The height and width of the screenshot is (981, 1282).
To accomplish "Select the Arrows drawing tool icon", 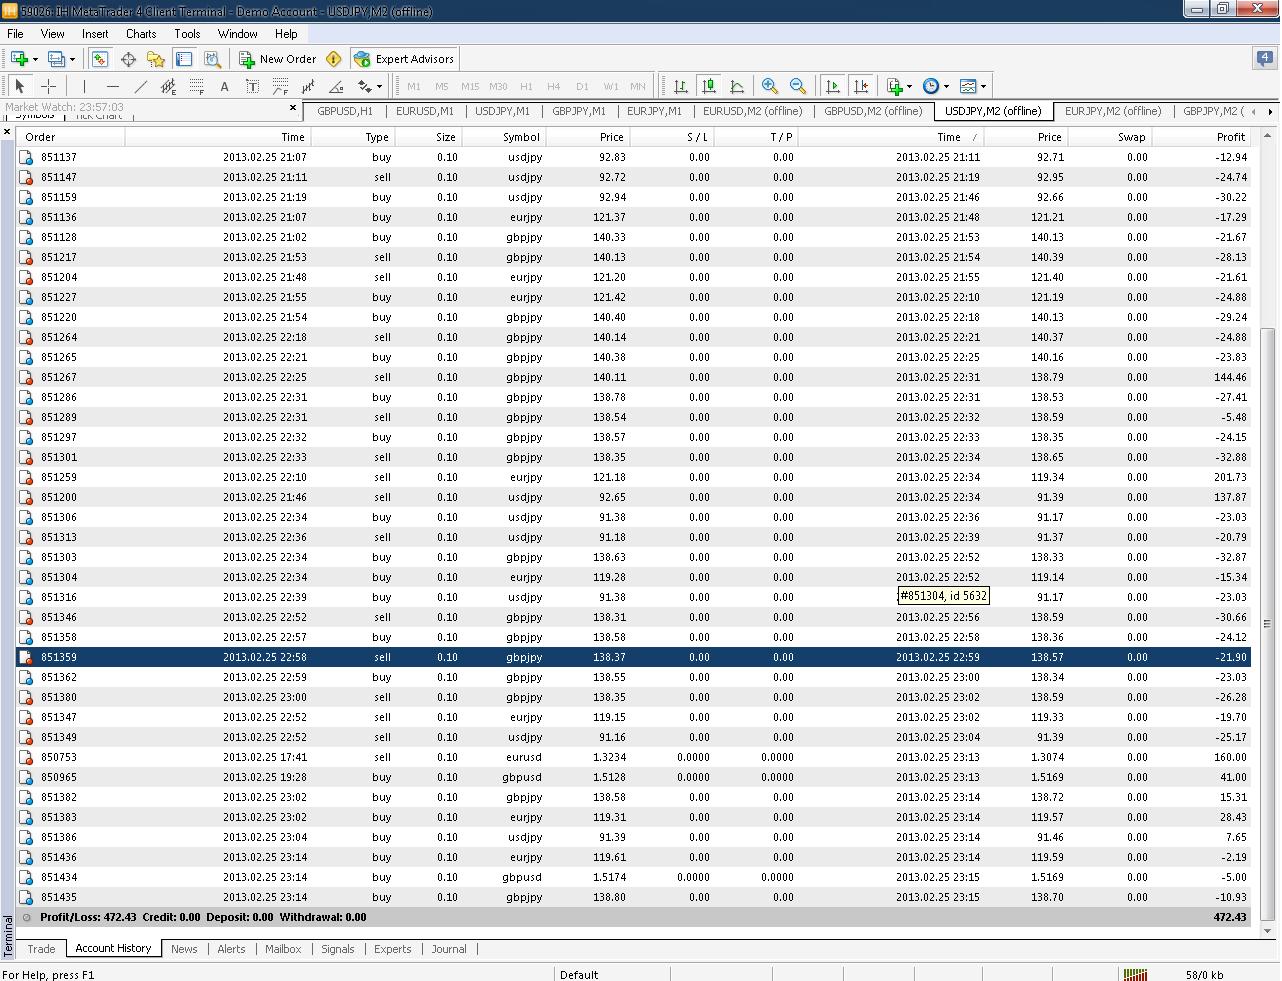I will pos(364,86).
